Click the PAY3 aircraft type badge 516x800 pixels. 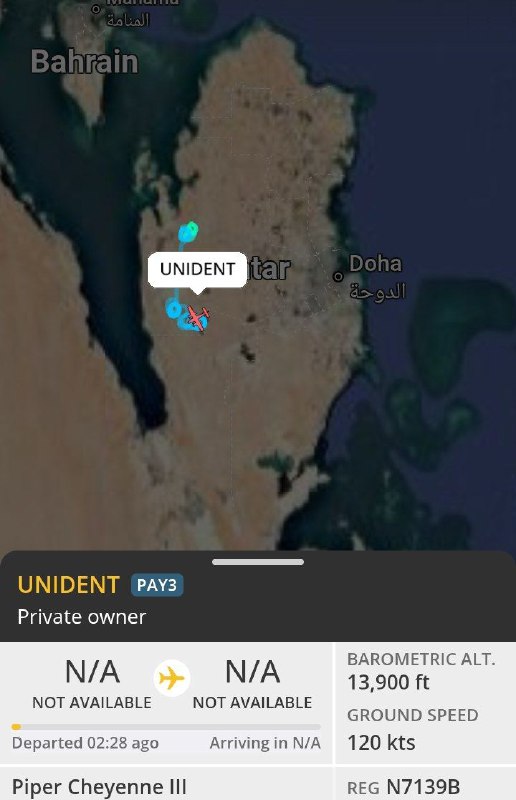tap(157, 585)
